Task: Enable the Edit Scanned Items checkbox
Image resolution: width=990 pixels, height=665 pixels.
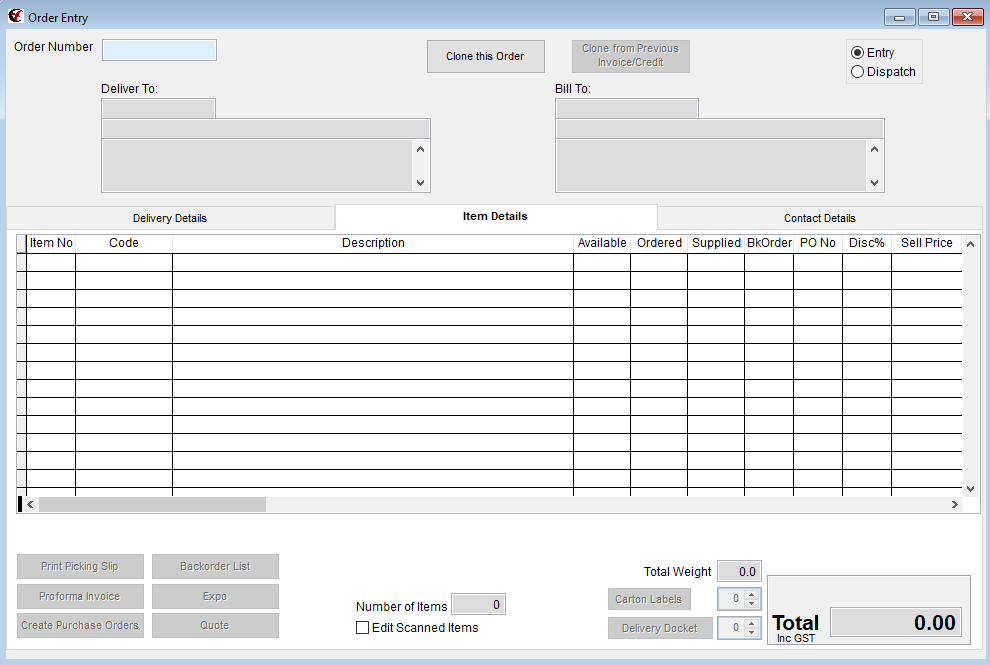Action: [363, 628]
